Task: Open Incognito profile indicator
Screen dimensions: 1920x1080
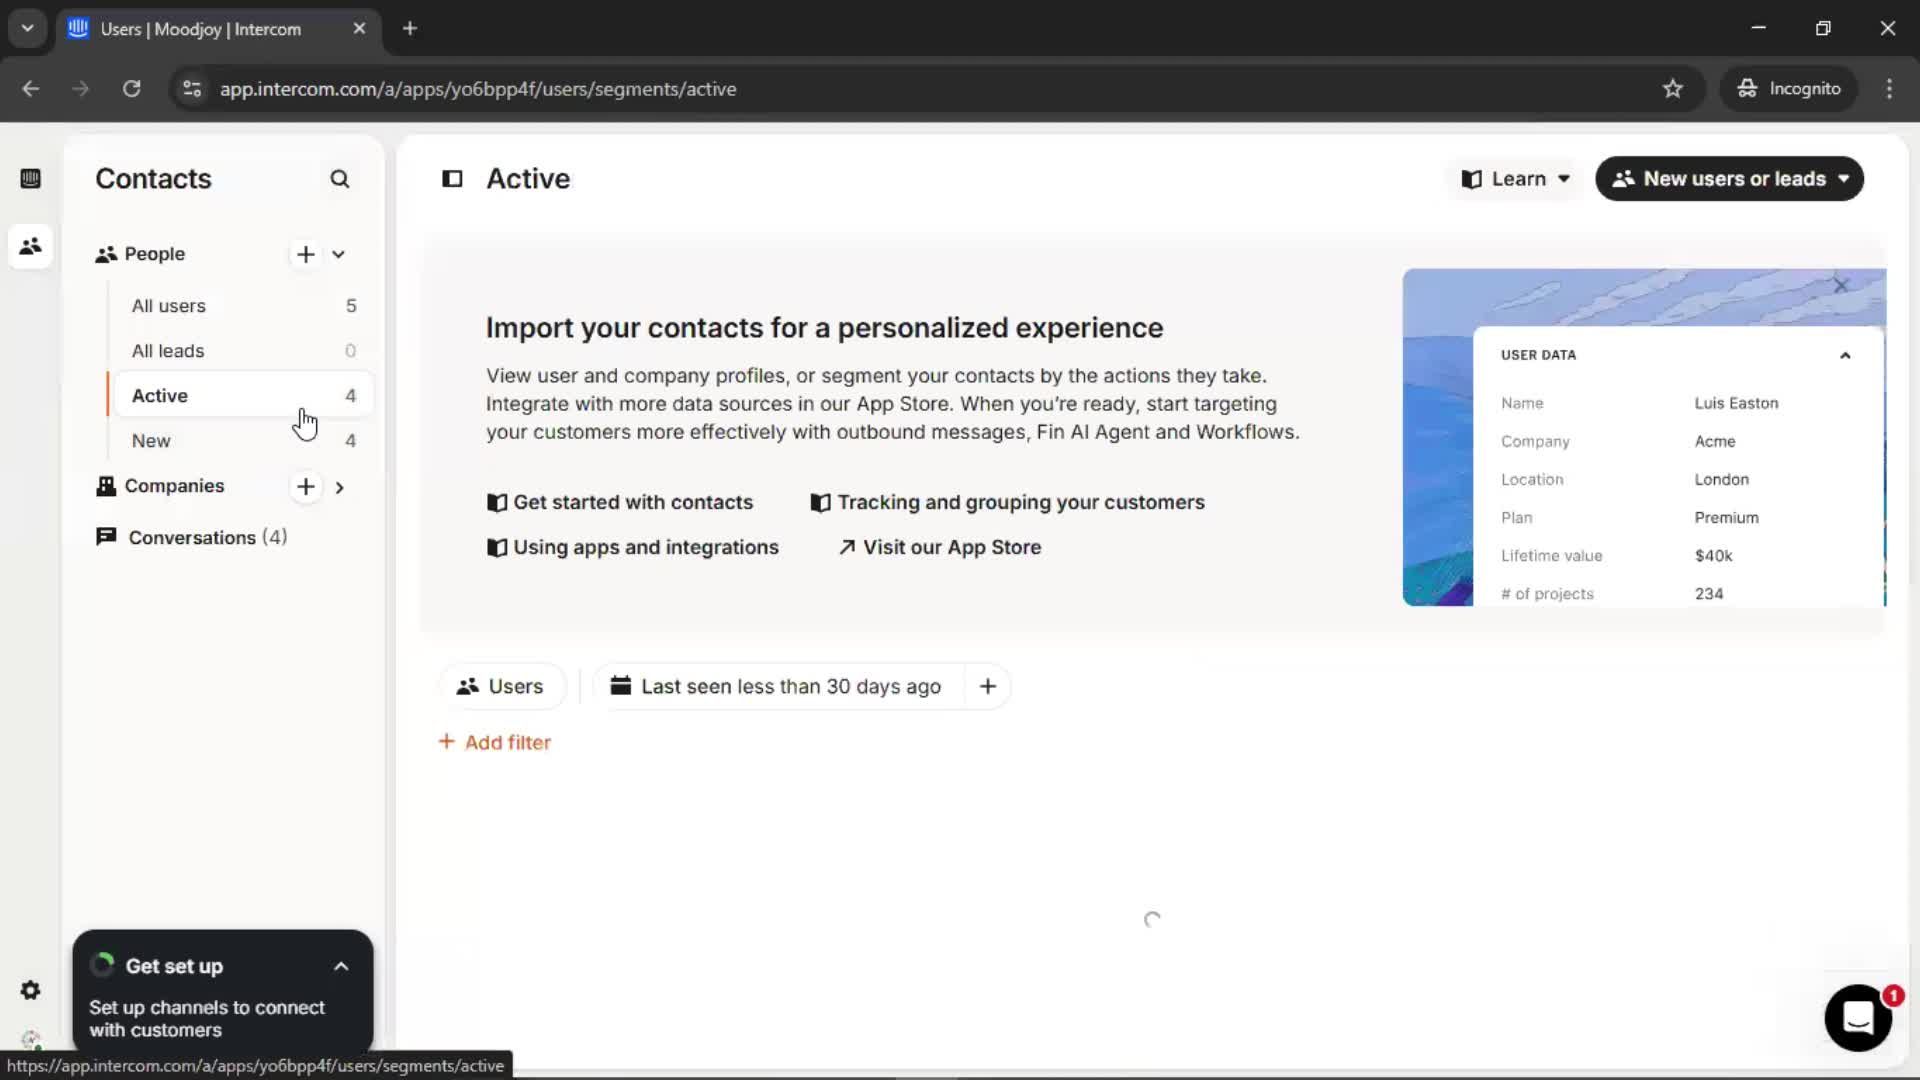Action: pyautogui.click(x=1789, y=89)
